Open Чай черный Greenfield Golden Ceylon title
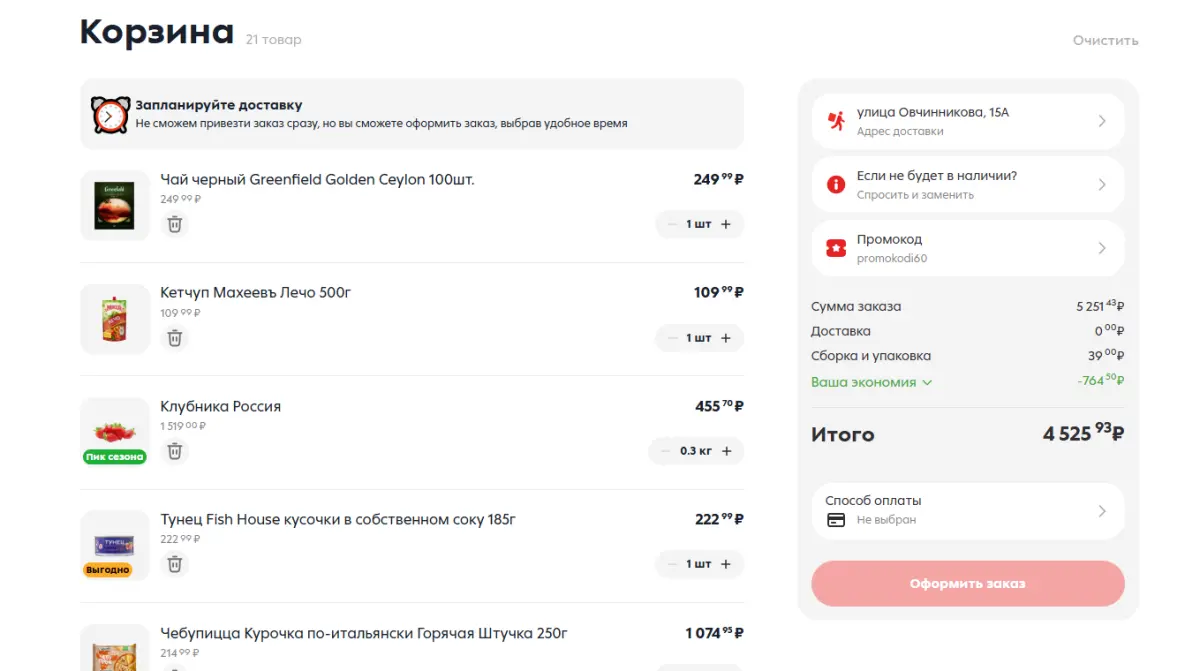This screenshot has width=1200, height=671. [x=317, y=180]
